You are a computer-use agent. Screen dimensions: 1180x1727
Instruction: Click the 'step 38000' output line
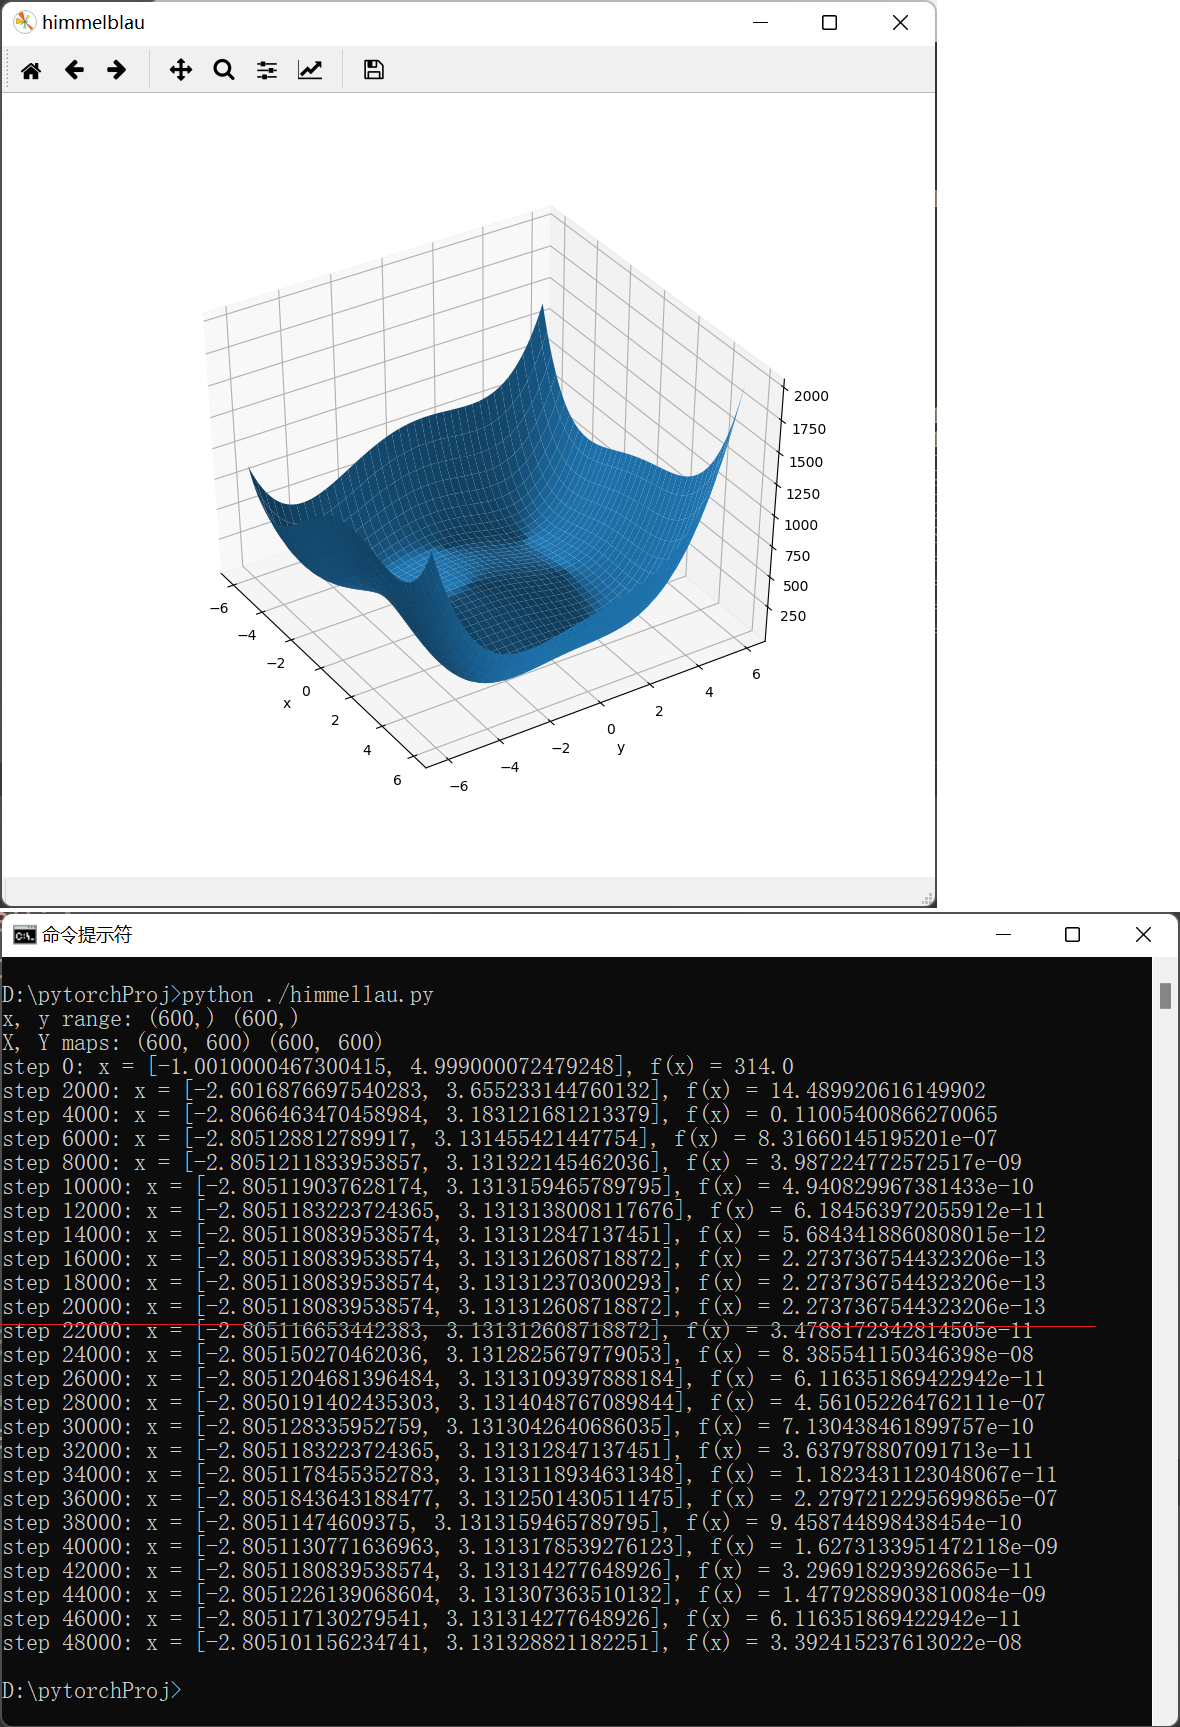coord(512,1523)
